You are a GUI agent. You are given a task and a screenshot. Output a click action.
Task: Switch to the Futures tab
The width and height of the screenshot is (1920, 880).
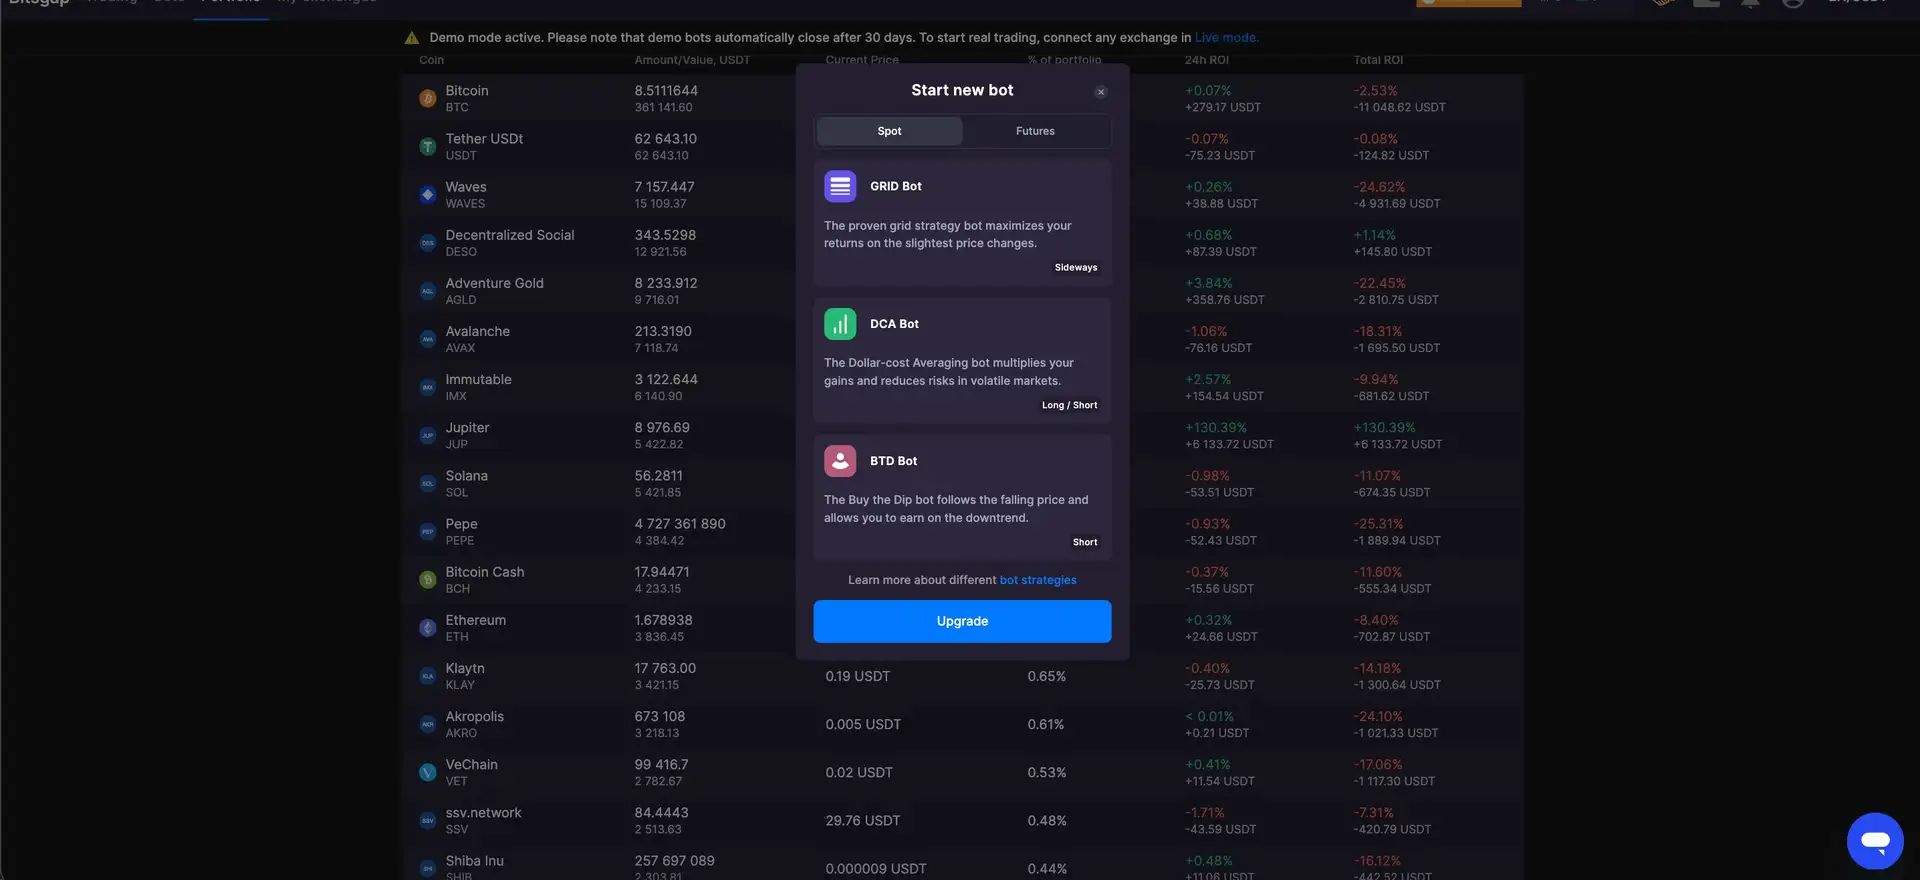tap(1035, 131)
